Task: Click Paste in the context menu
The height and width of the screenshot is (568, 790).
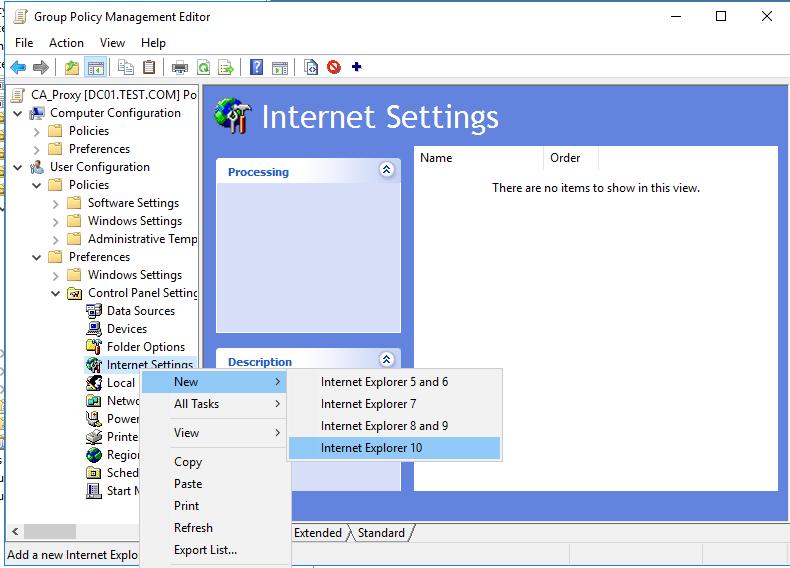Action: click(x=214, y=484)
